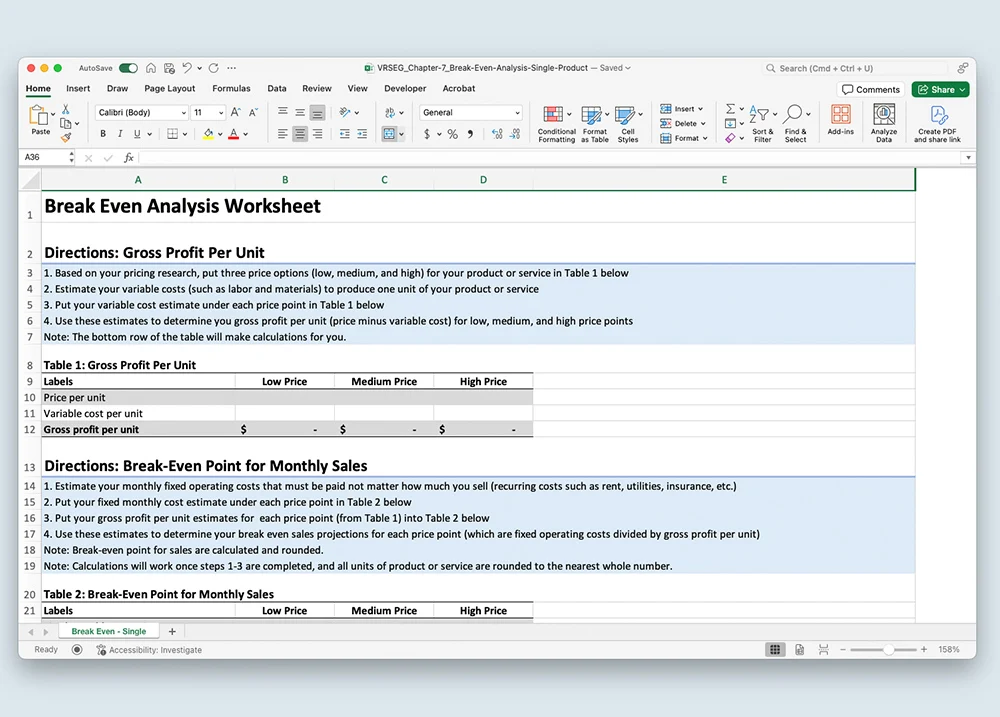
Task: Click the Increase Indent icon
Action: point(362,134)
